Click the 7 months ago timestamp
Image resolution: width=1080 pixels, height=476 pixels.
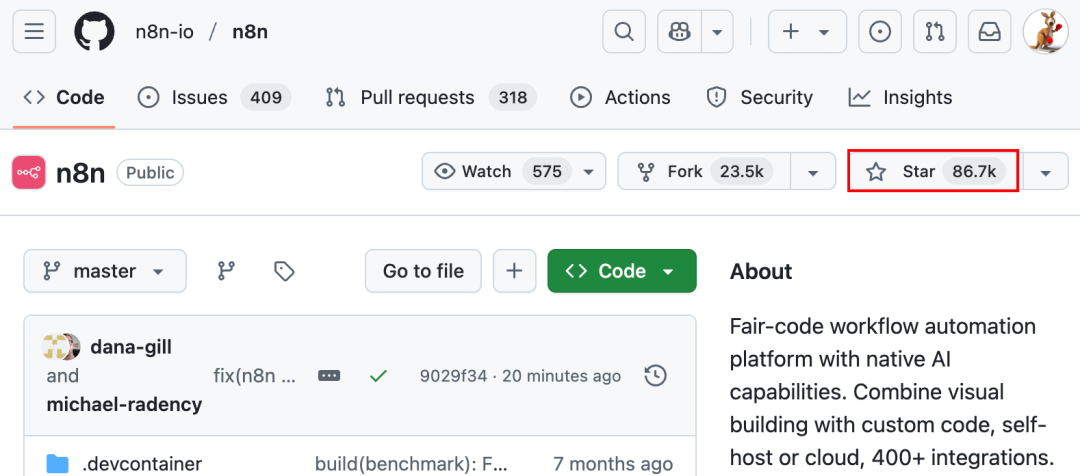coord(613,464)
